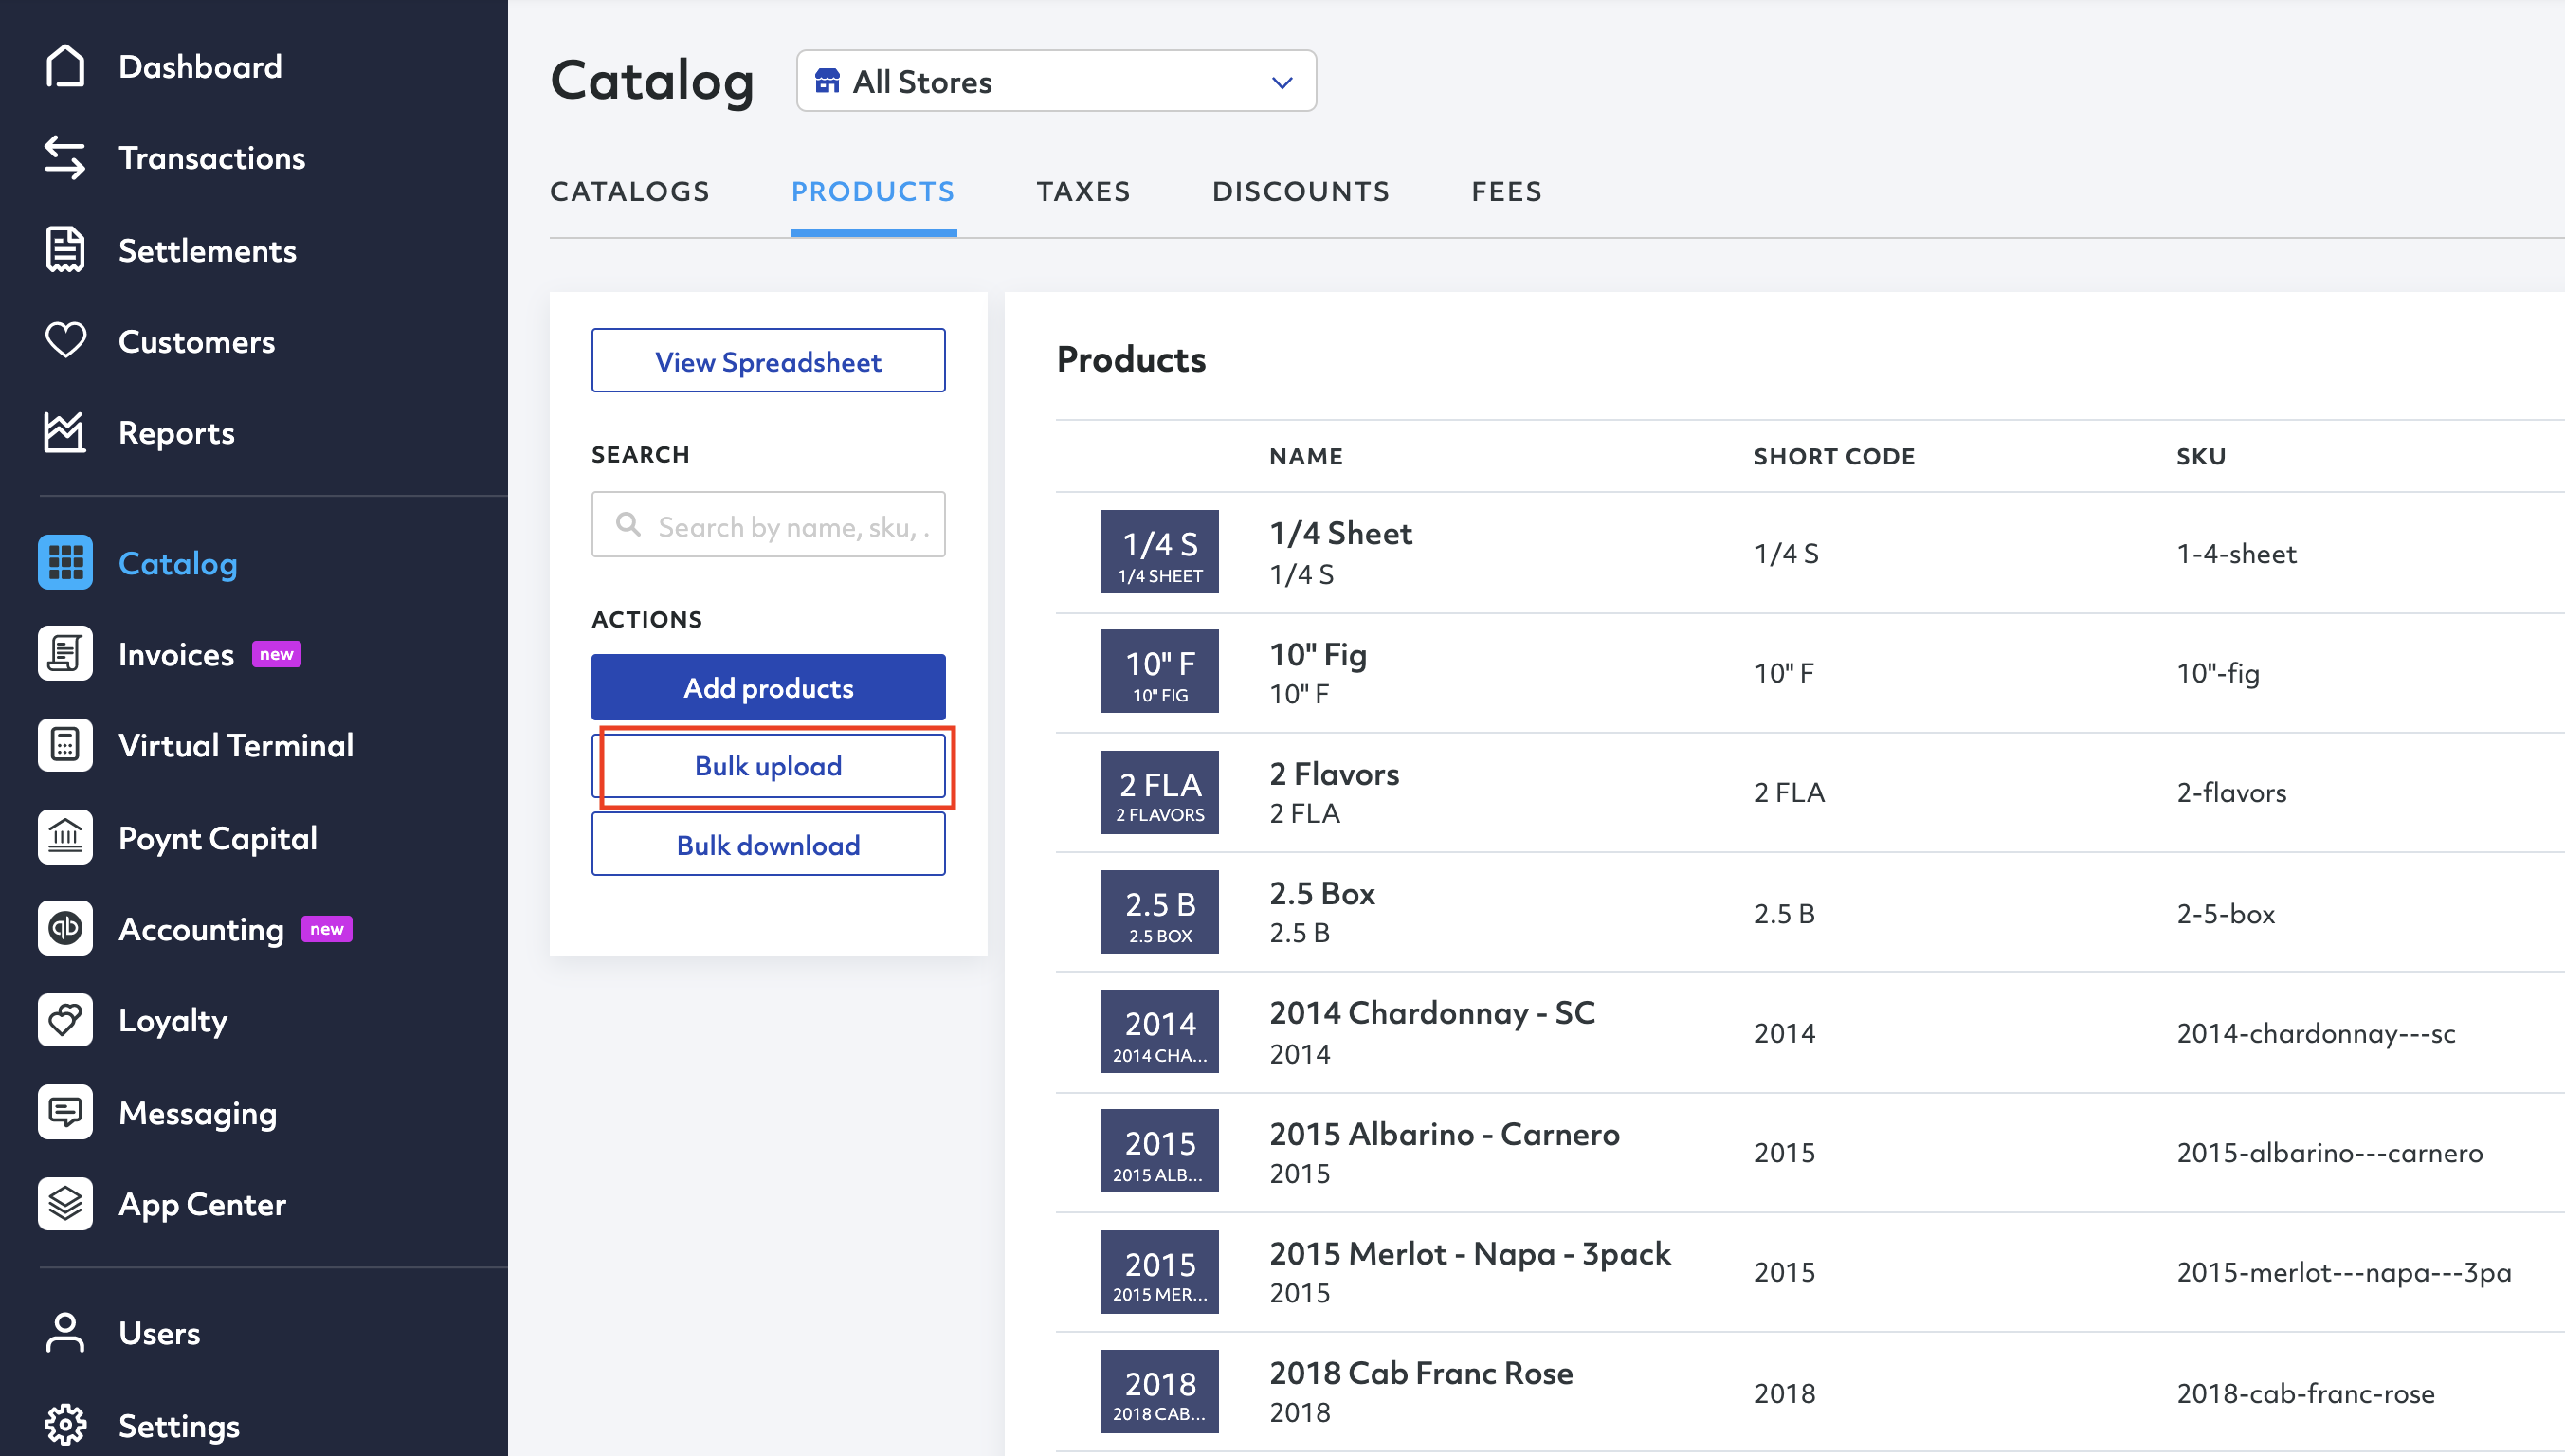The height and width of the screenshot is (1456, 2565).
Task: Open Accounting QuickBooks icon
Action: point(65,929)
